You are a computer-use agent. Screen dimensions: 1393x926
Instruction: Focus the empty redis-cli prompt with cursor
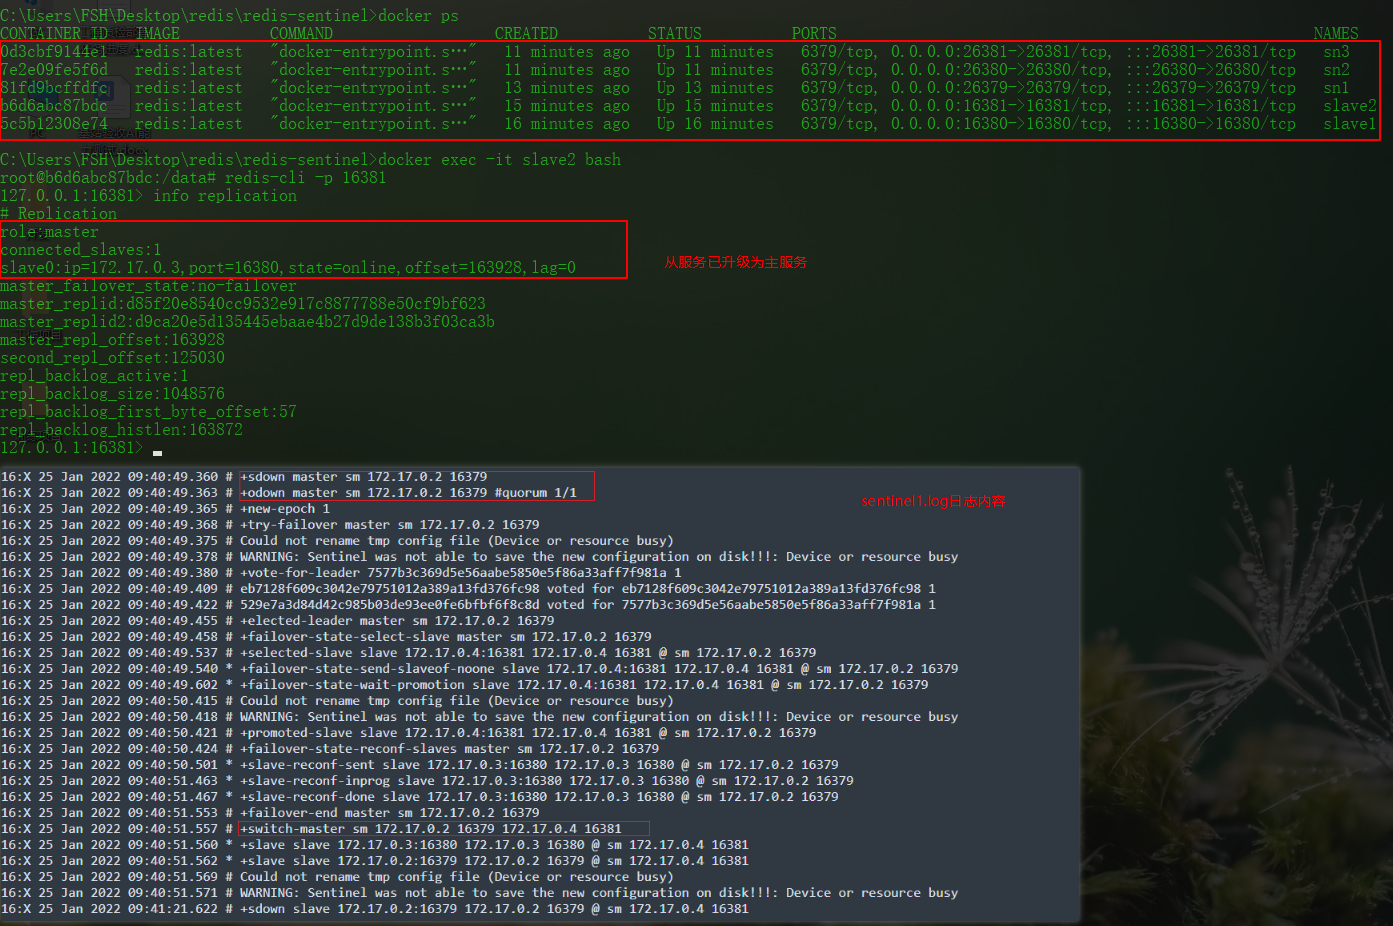pyautogui.click(x=81, y=448)
